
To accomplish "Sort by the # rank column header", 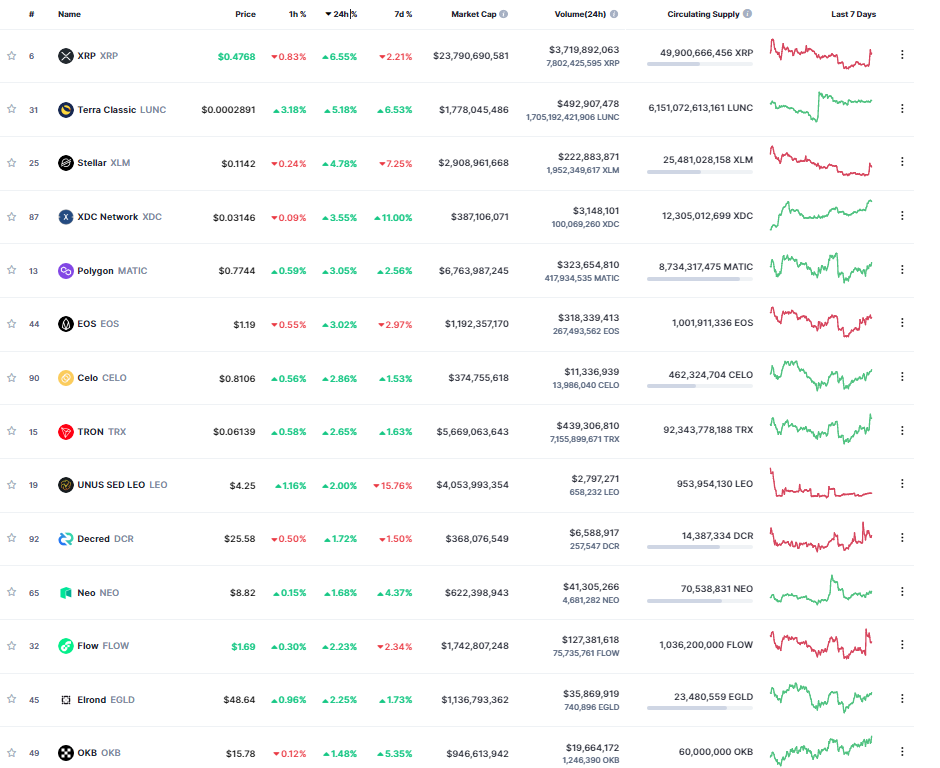I will [x=32, y=14].
